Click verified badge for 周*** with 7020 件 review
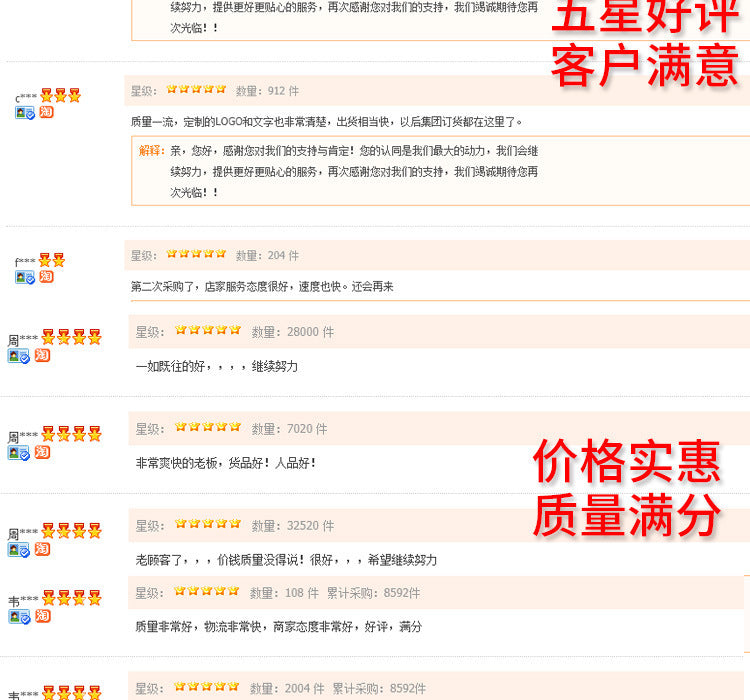The image size is (750, 700). point(19,453)
